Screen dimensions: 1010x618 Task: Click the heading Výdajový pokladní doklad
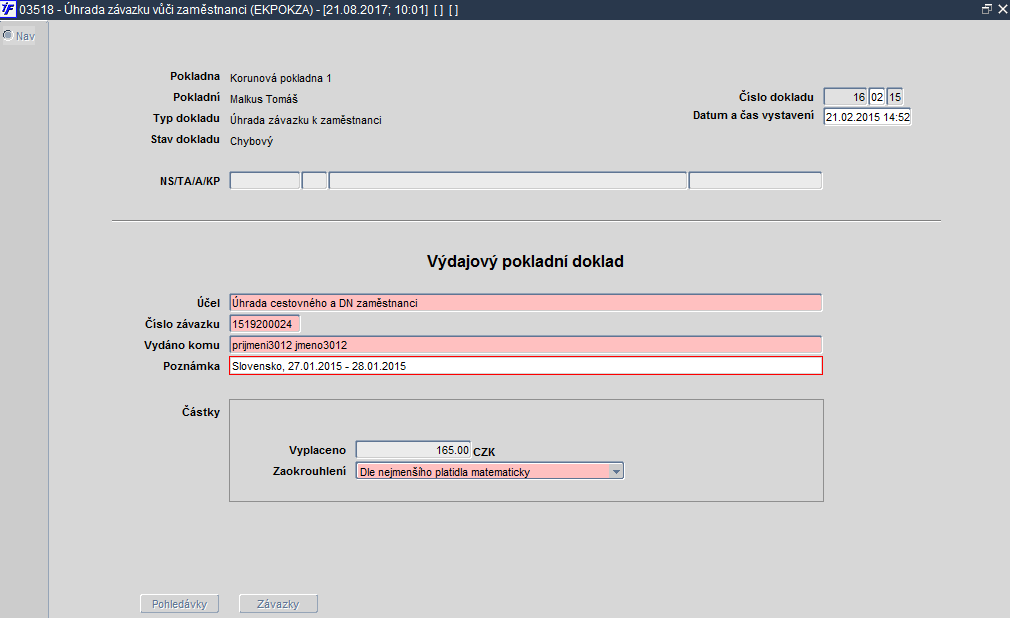click(x=526, y=261)
